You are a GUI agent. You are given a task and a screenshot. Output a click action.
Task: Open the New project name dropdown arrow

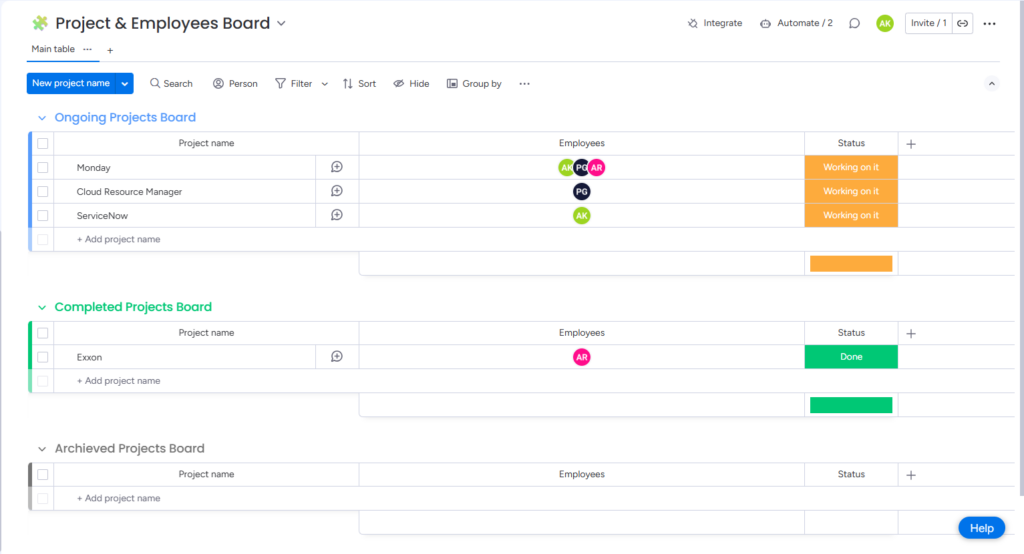(125, 84)
